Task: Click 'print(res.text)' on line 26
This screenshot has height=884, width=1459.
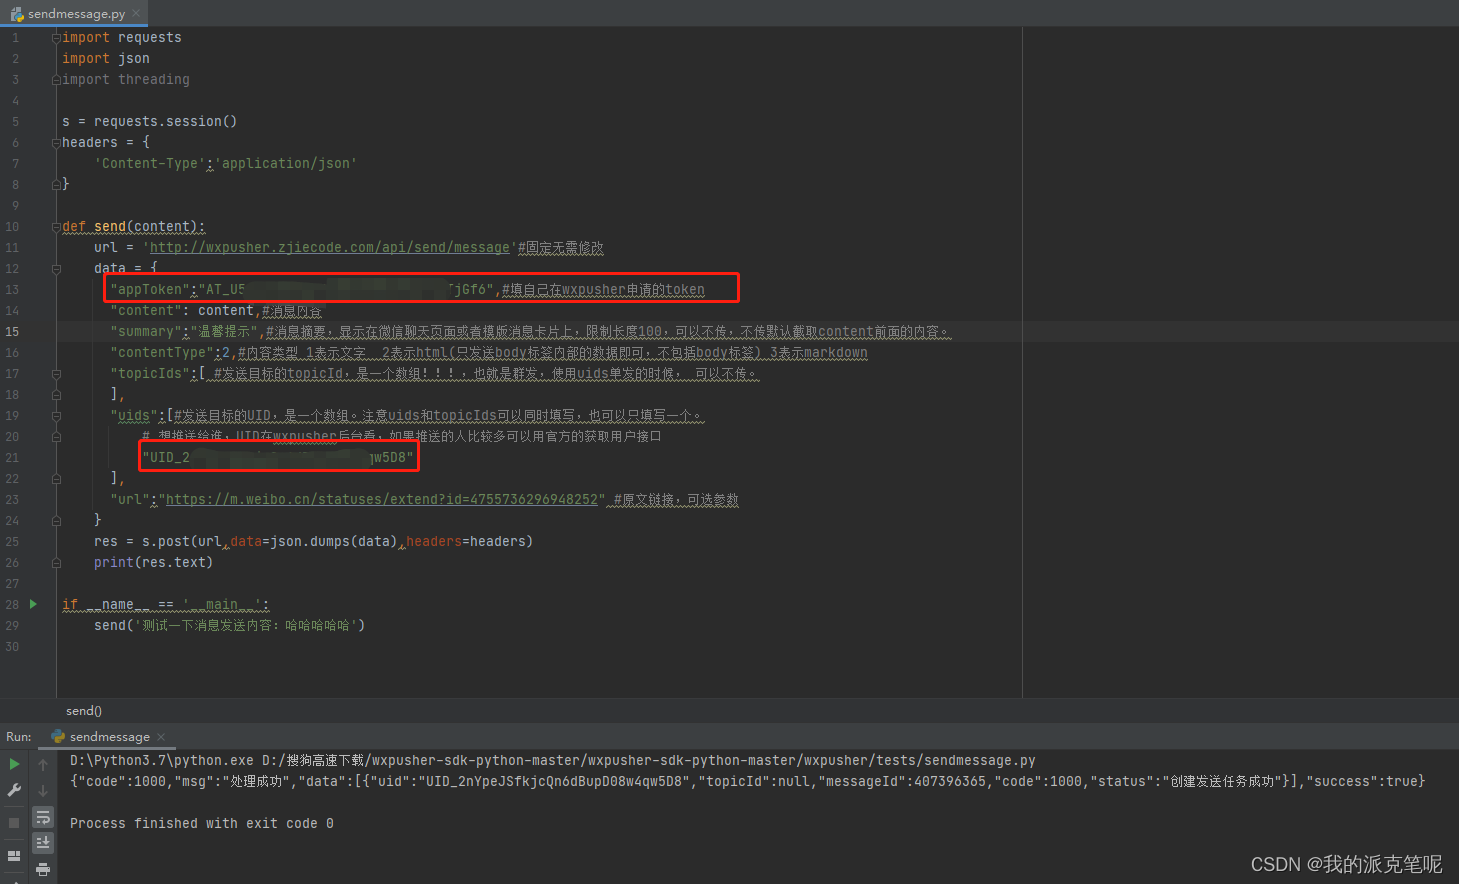Action: tap(154, 563)
